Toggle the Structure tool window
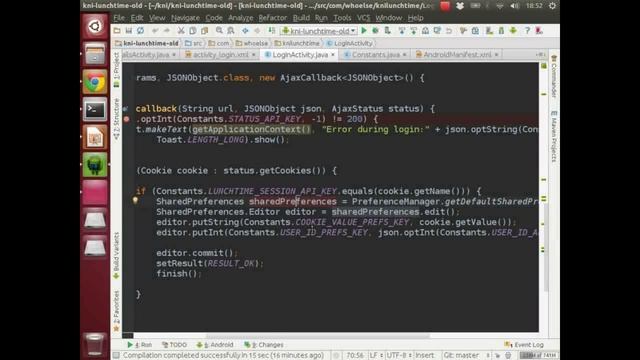This screenshot has height=360, width=640. [117, 118]
